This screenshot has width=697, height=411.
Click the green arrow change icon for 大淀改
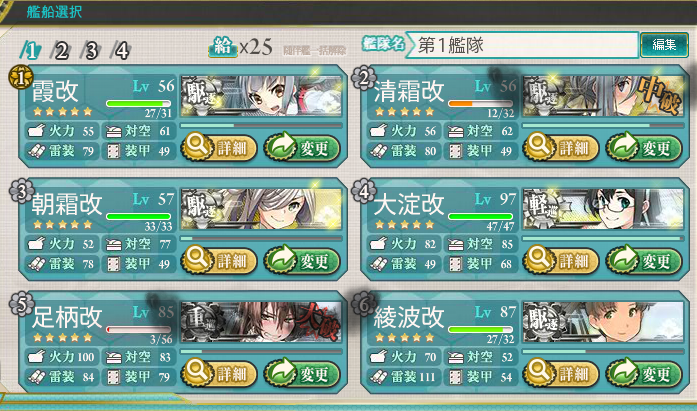tap(623, 259)
